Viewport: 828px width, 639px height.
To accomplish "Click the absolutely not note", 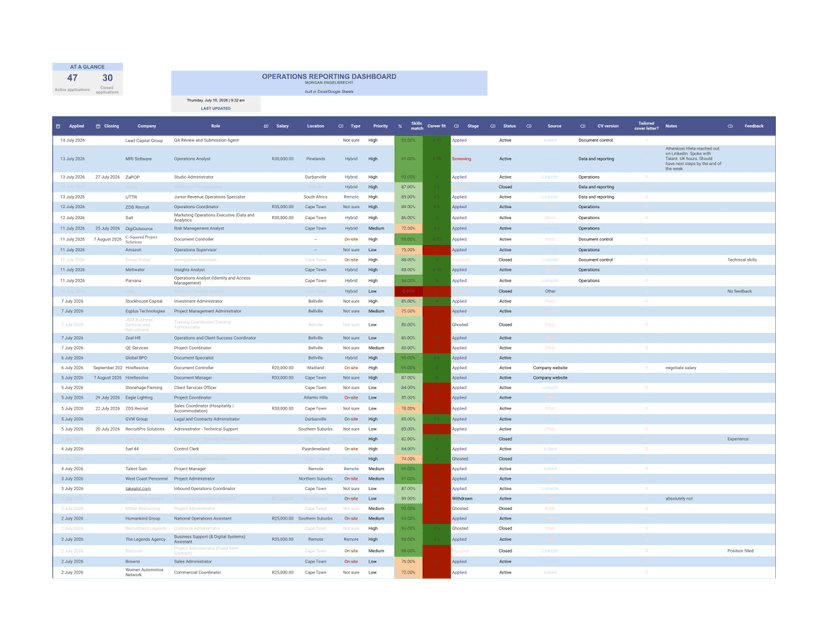I will [679, 499].
